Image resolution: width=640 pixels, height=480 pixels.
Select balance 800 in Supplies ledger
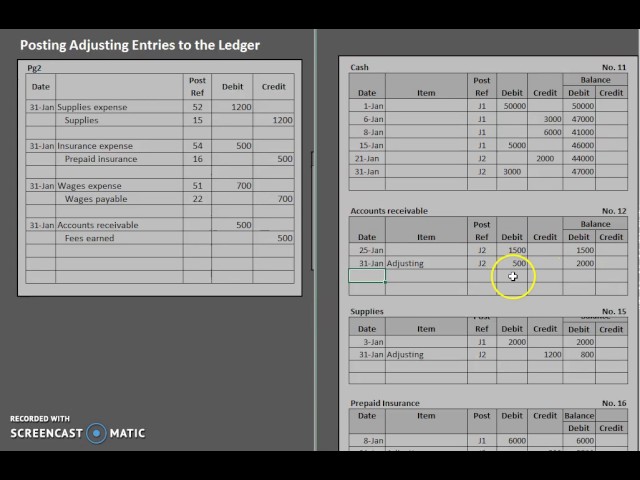coord(579,355)
